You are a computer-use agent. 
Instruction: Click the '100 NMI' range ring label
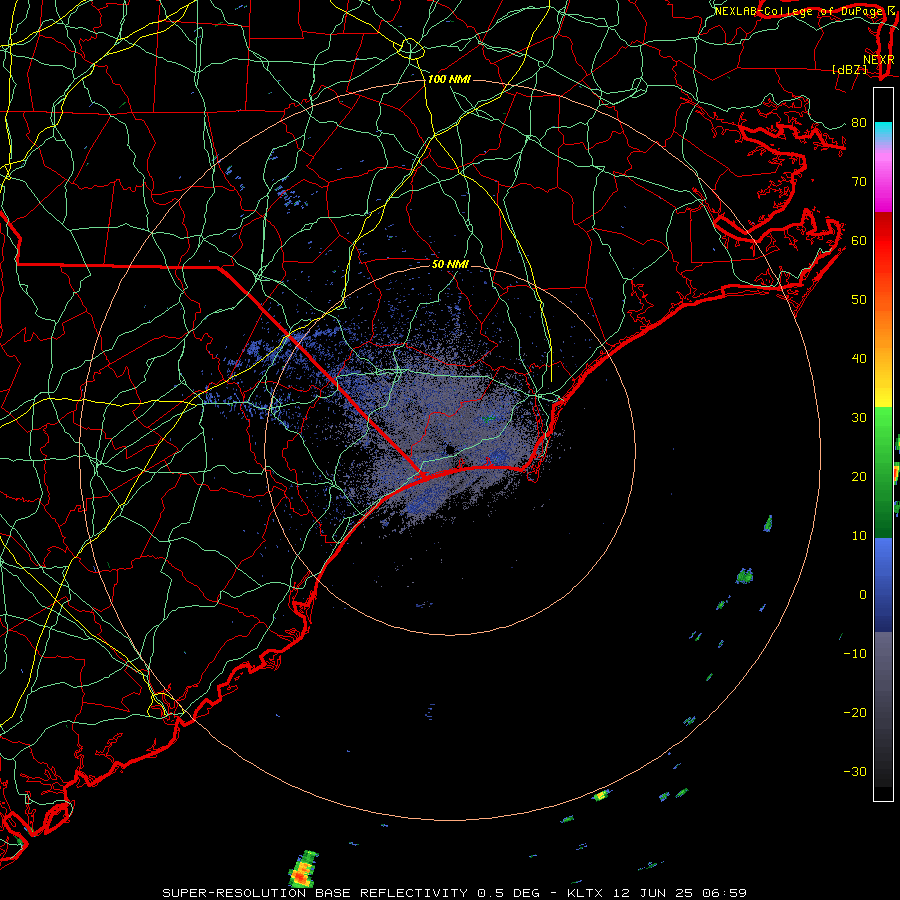tap(449, 79)
